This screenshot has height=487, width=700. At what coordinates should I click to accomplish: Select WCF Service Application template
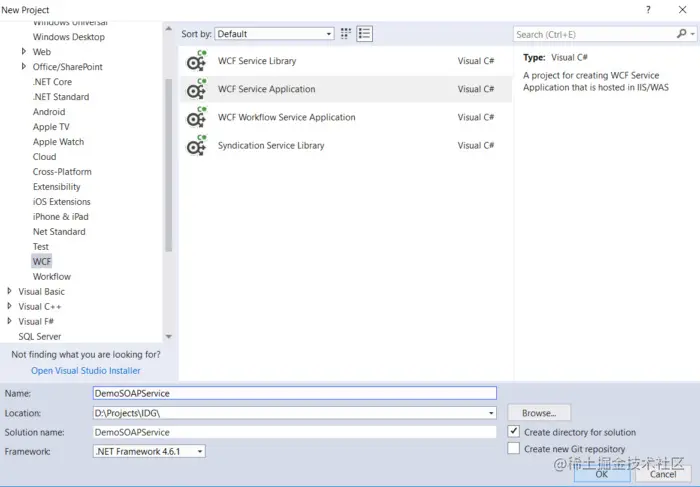tap(346, 89)
